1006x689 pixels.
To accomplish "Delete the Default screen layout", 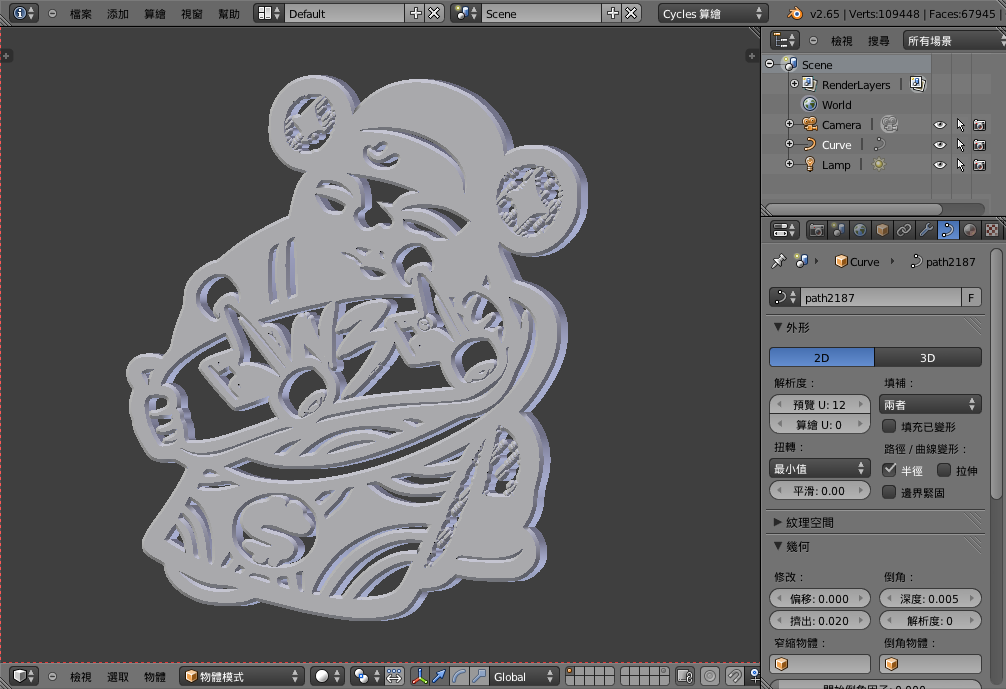I will point(434,13).
